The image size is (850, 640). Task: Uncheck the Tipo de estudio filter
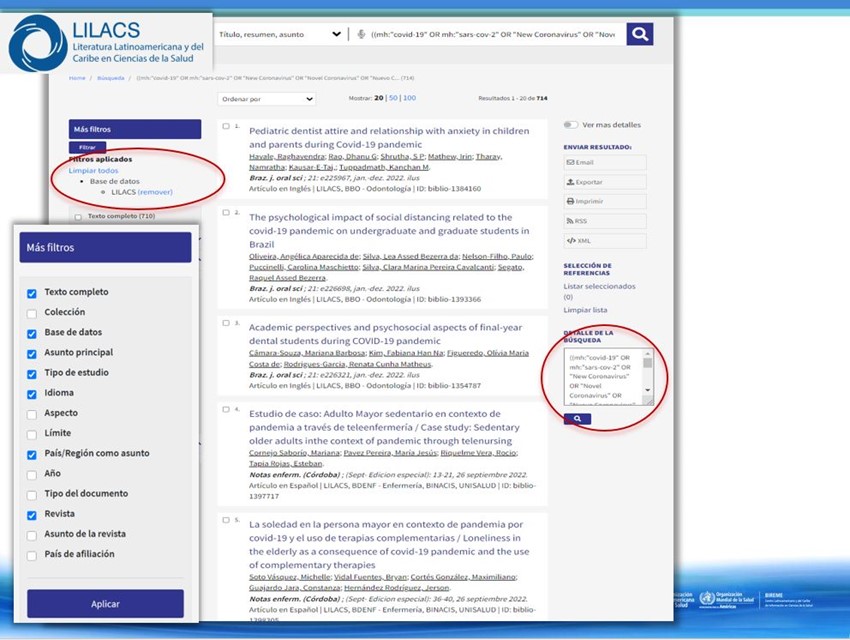32,374
